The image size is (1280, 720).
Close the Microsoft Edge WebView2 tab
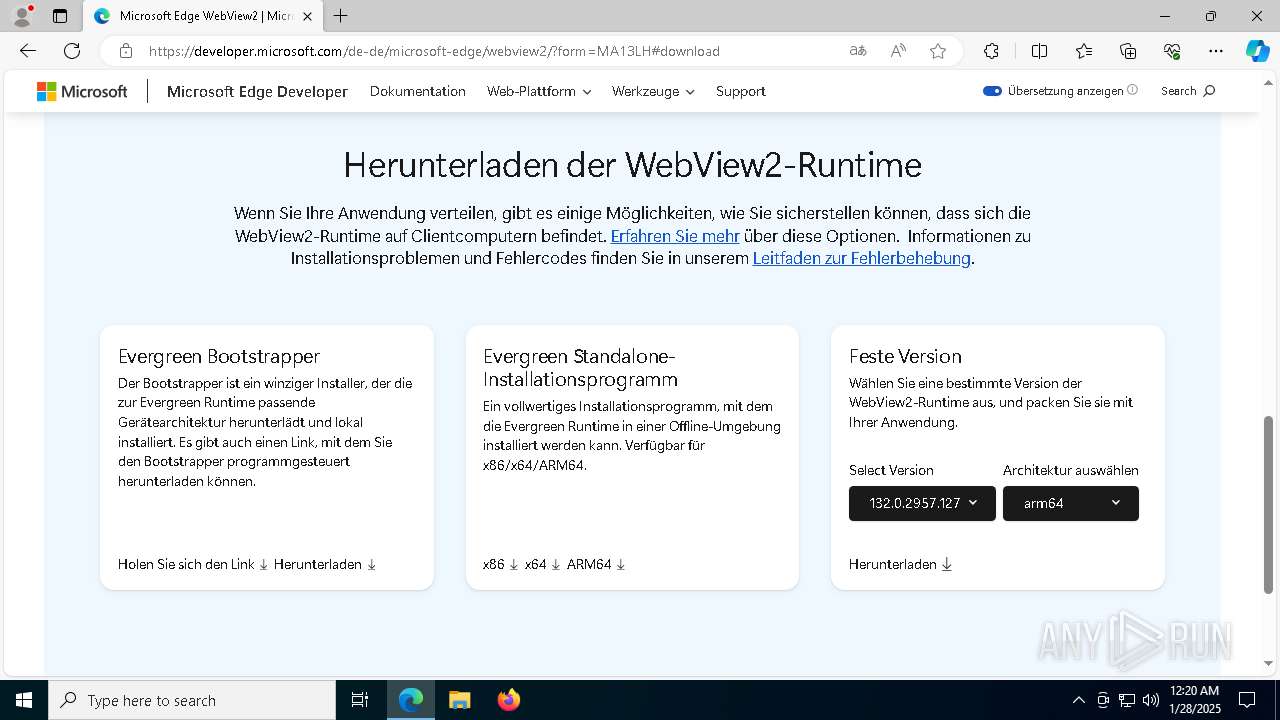307,16
